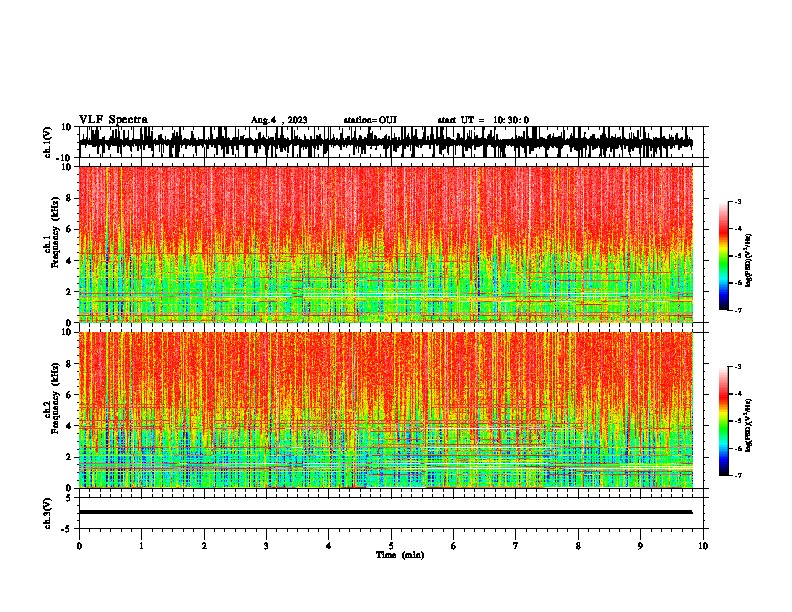Select the ch.3 flat black trace
This screenshot has height=612, width=792.
pyautogui.click(x=386, y=512)
